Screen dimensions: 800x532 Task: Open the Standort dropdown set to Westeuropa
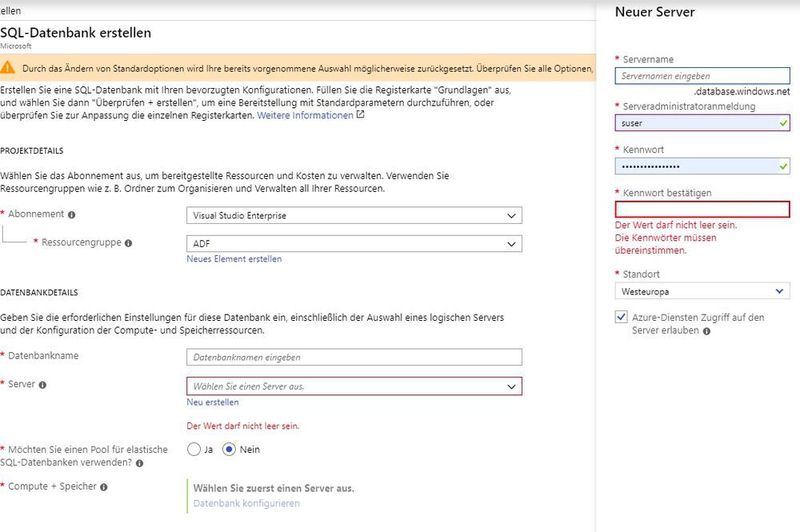click(701, 291)
